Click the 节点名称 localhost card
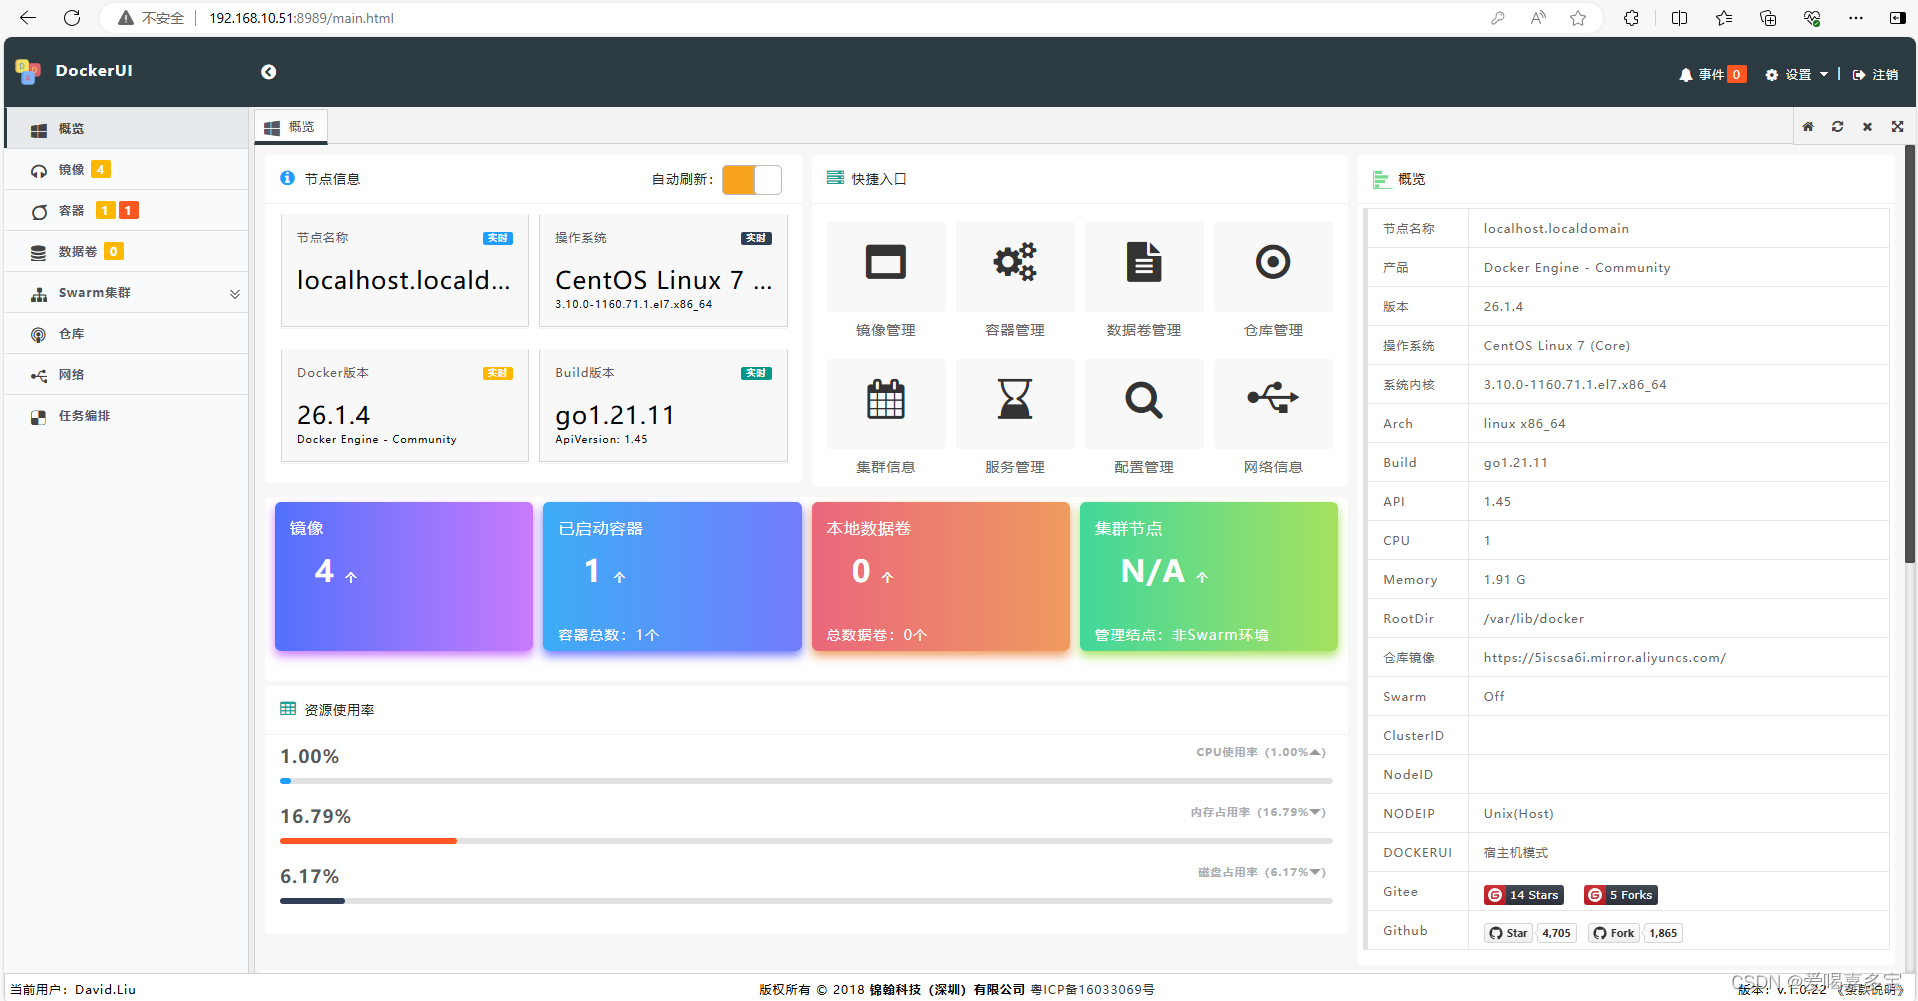1918x1001 pixels. (405, 270)
